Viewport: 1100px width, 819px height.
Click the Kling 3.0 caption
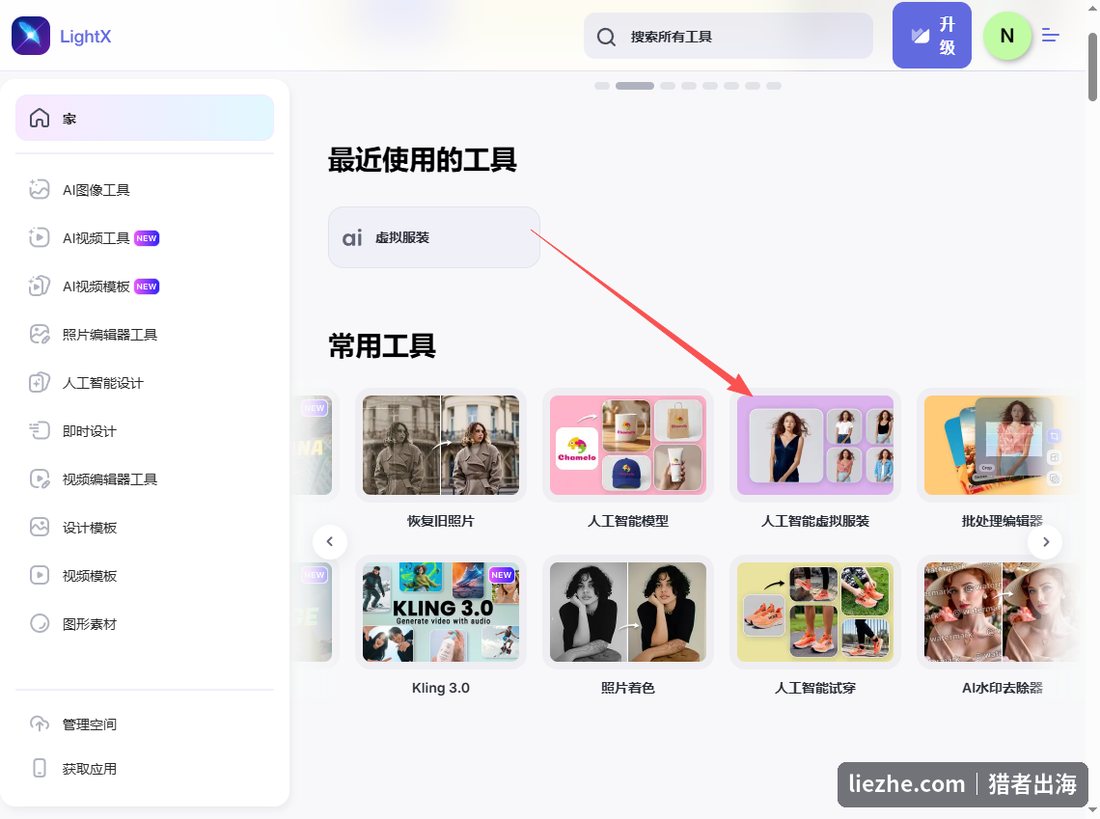[x=441, y=688]
